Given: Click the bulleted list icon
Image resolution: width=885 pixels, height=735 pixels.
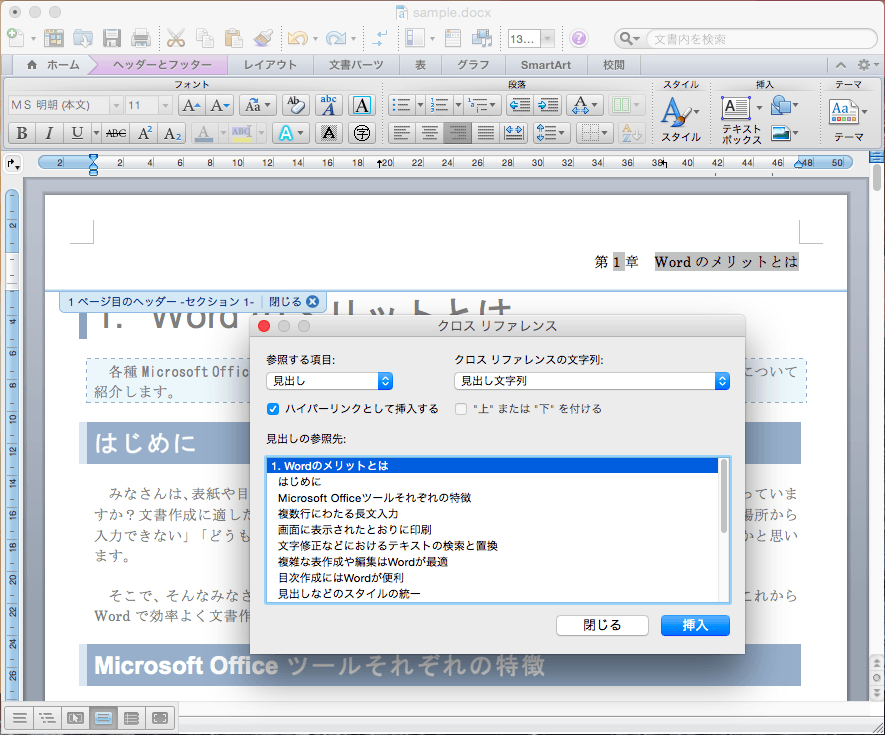Looking at the screenshot, I should point(402,105).
